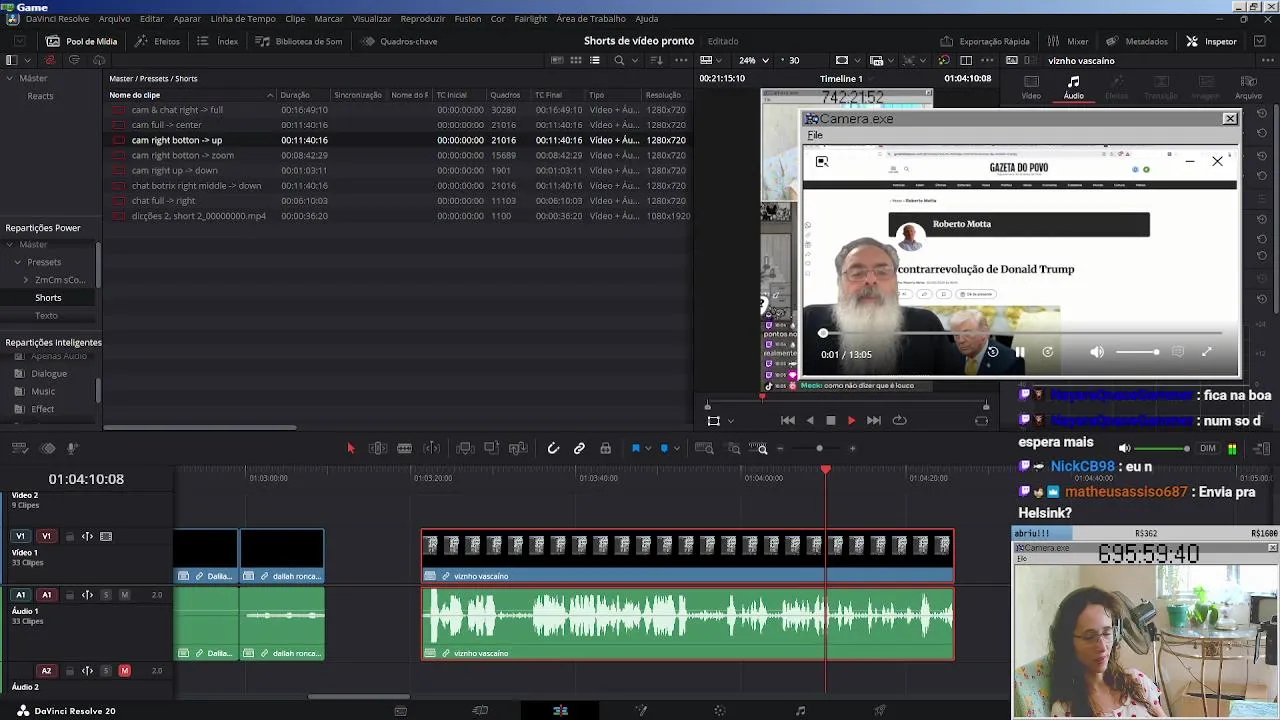Toggle solo on Áudio 1 track

tap(106, 595)
